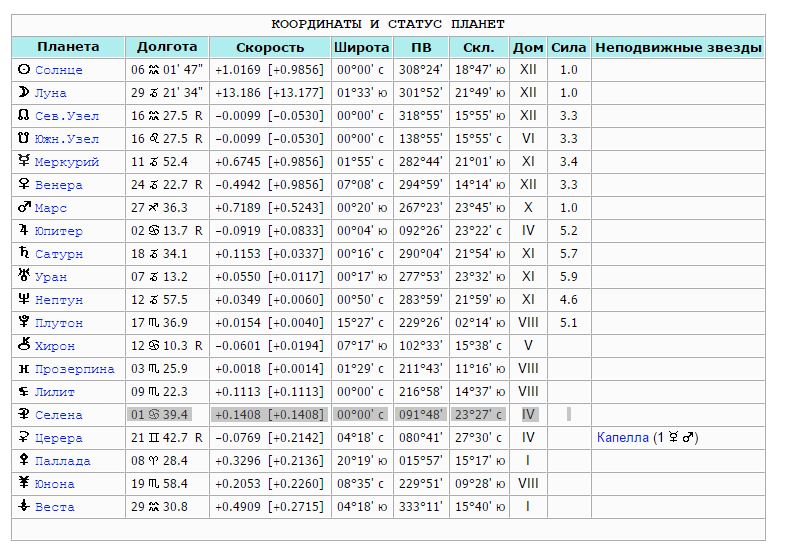Open the Солнце planet link
The height and width of the screenshot is (550, 789).
coord(59,71)
